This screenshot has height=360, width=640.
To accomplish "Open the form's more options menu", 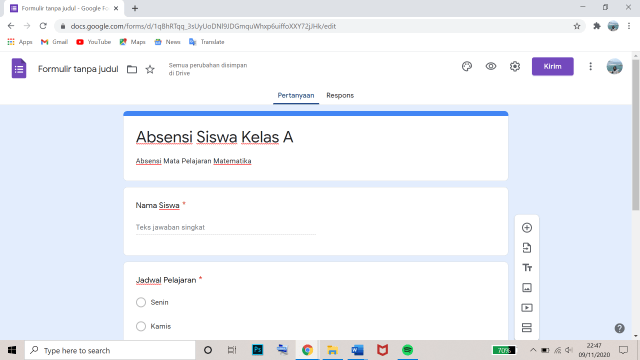I will pyautogui.click(x=590, y=67).
